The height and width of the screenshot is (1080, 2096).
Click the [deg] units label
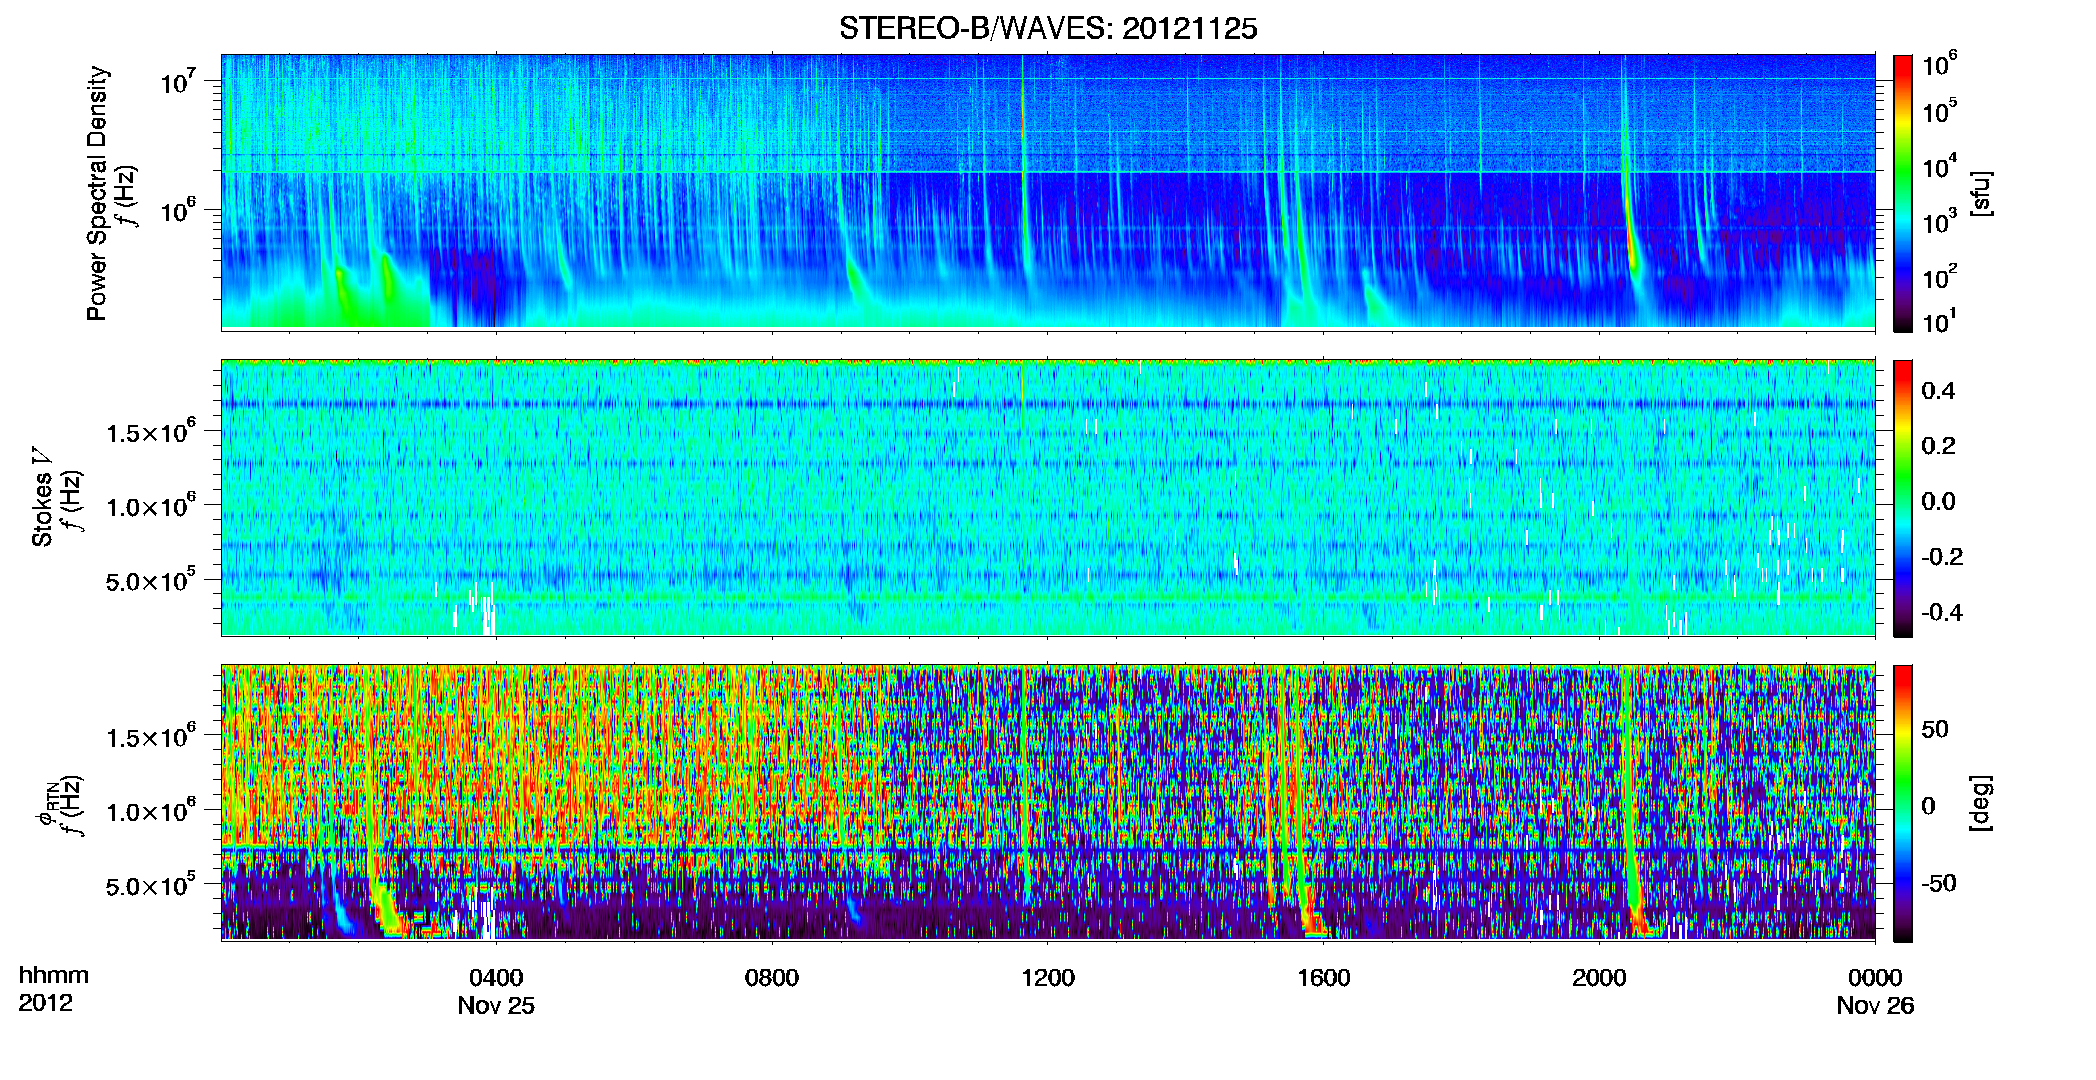pyautogui.click(x=1981, y=803)
